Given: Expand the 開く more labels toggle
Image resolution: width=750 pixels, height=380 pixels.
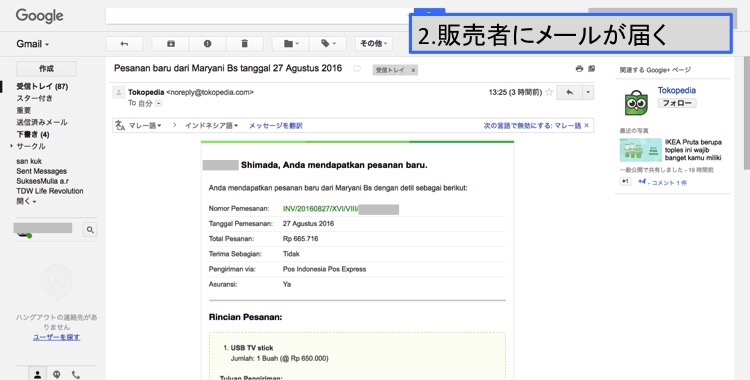Looking at the screenshot, I should tap(26, 201).
